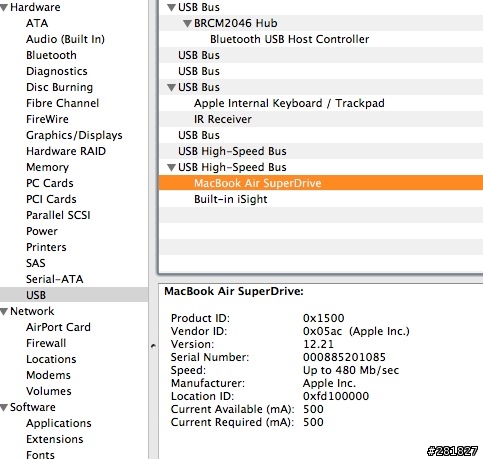Open Parallel SCSI category
The width and height of the screenshot is (483, 459).
point(58,215)
